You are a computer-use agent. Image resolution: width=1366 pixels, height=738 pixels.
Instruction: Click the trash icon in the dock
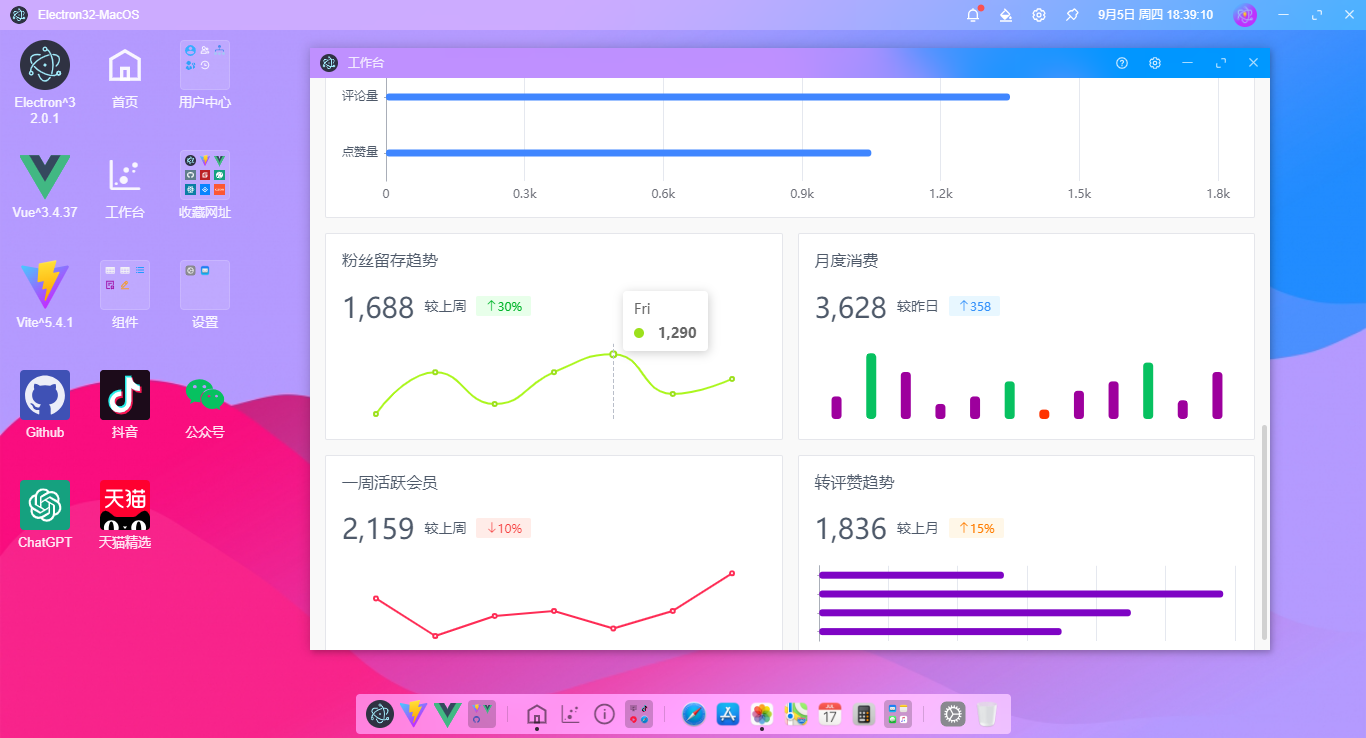point(987,714)
